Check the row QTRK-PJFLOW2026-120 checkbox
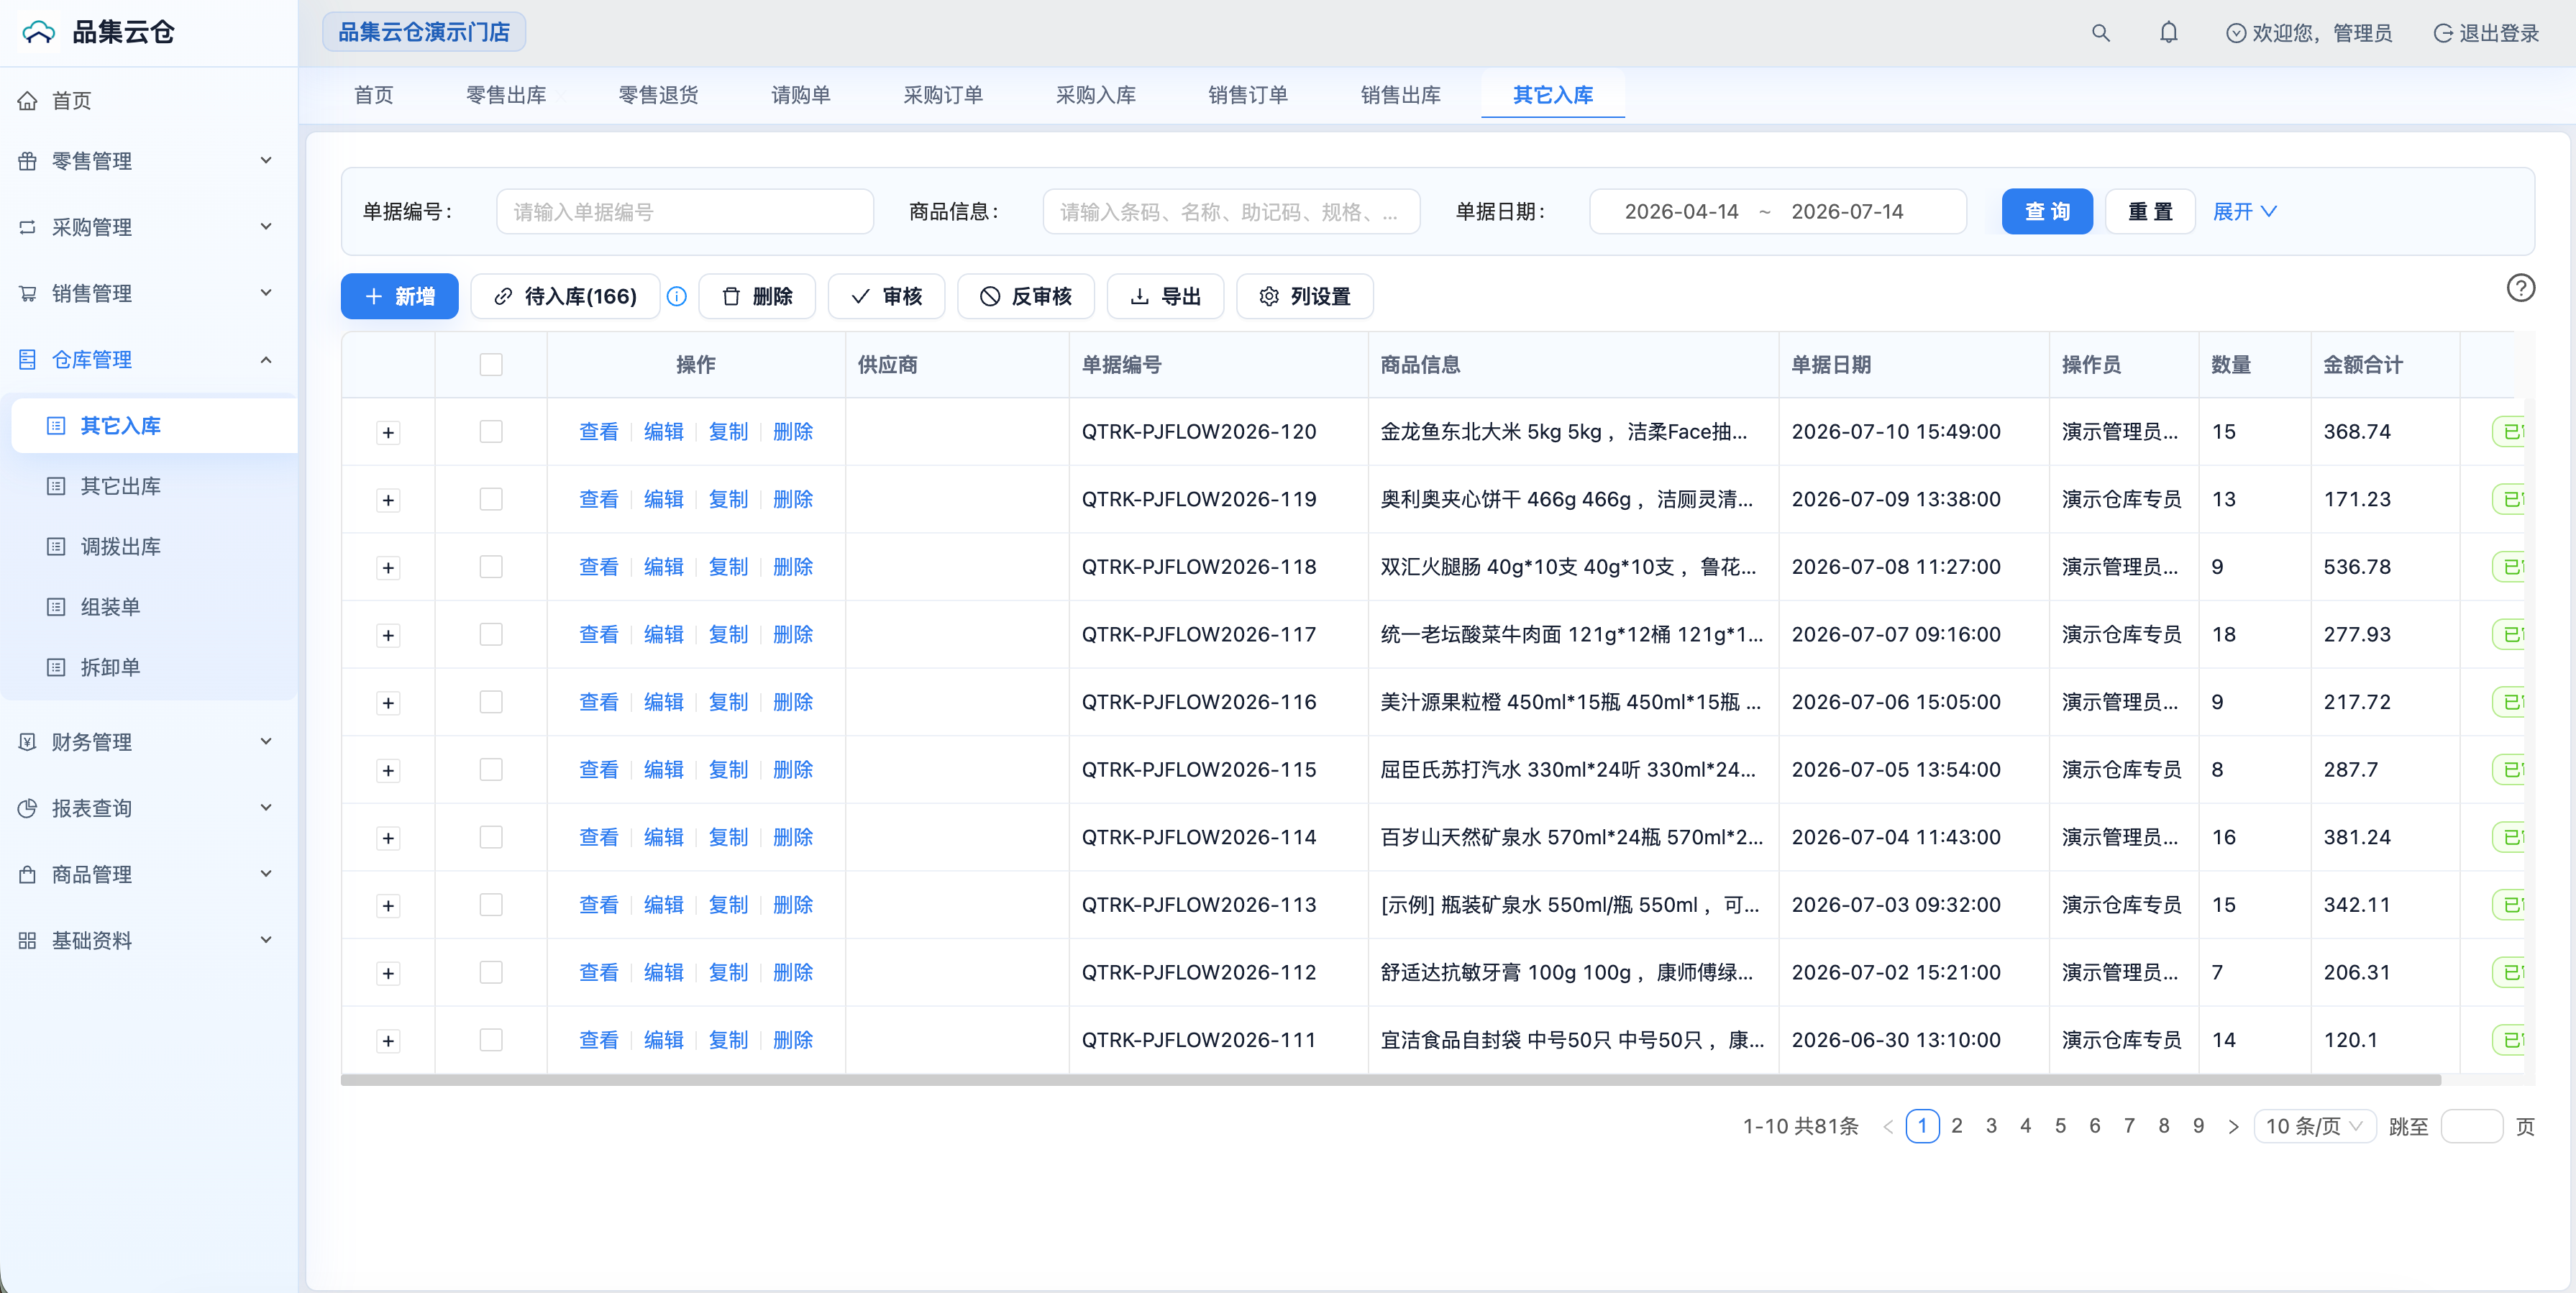 [491, 431]
